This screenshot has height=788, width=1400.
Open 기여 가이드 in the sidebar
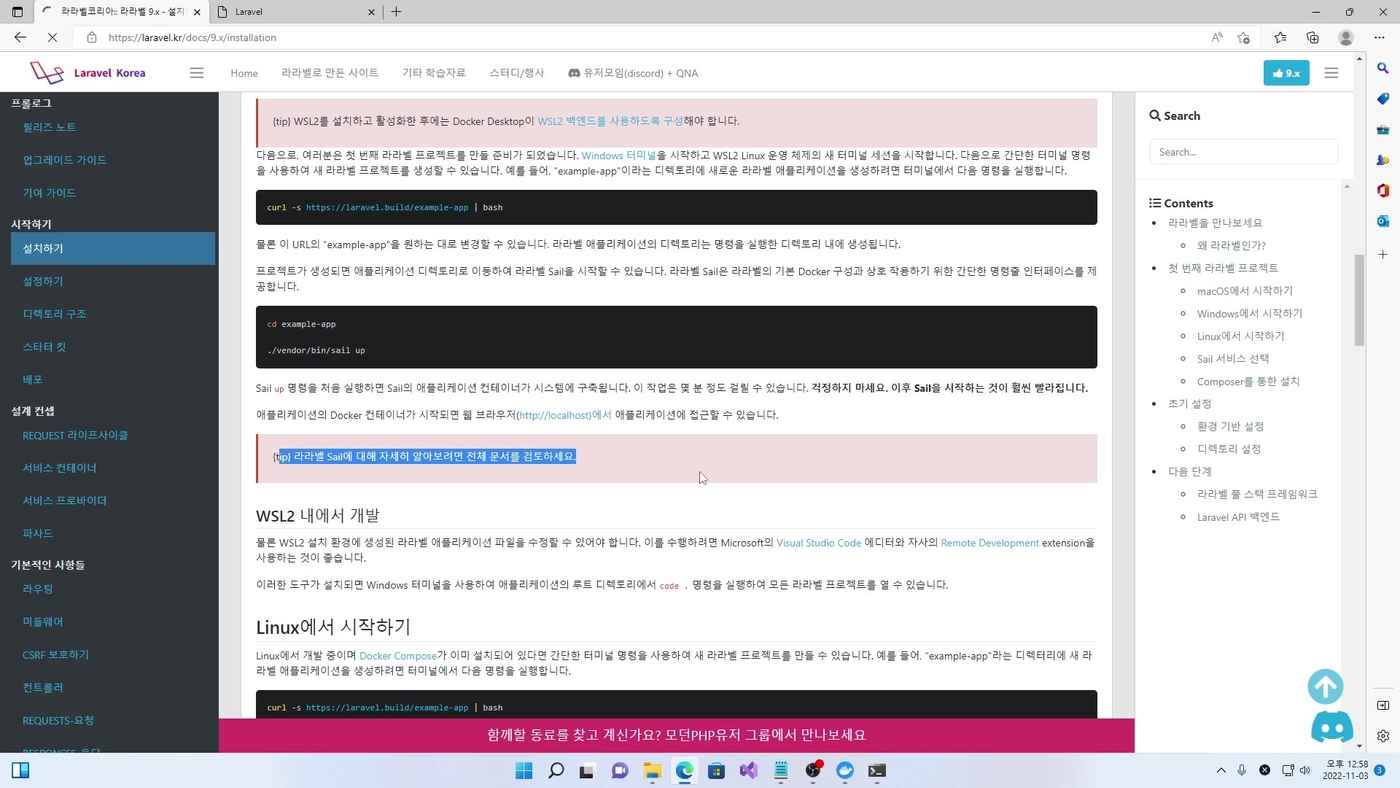point(49,193)
